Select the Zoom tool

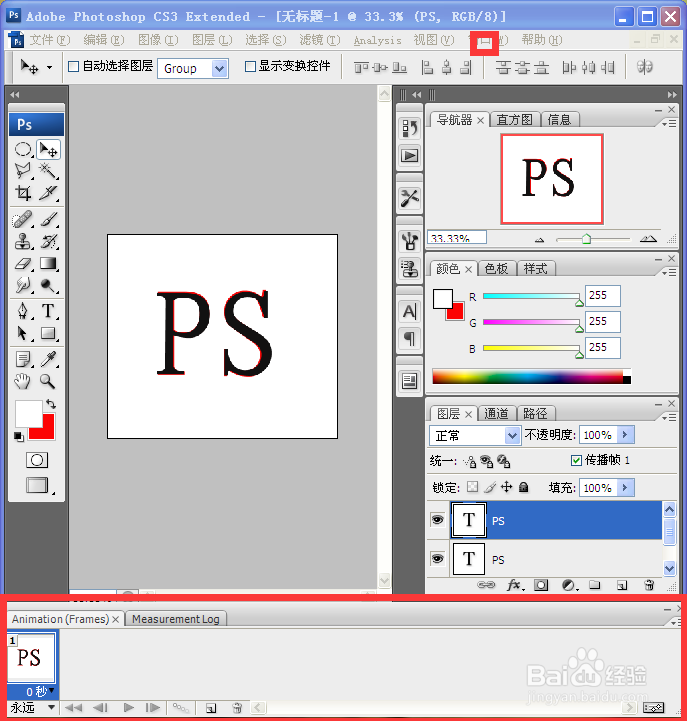[48, 381]
